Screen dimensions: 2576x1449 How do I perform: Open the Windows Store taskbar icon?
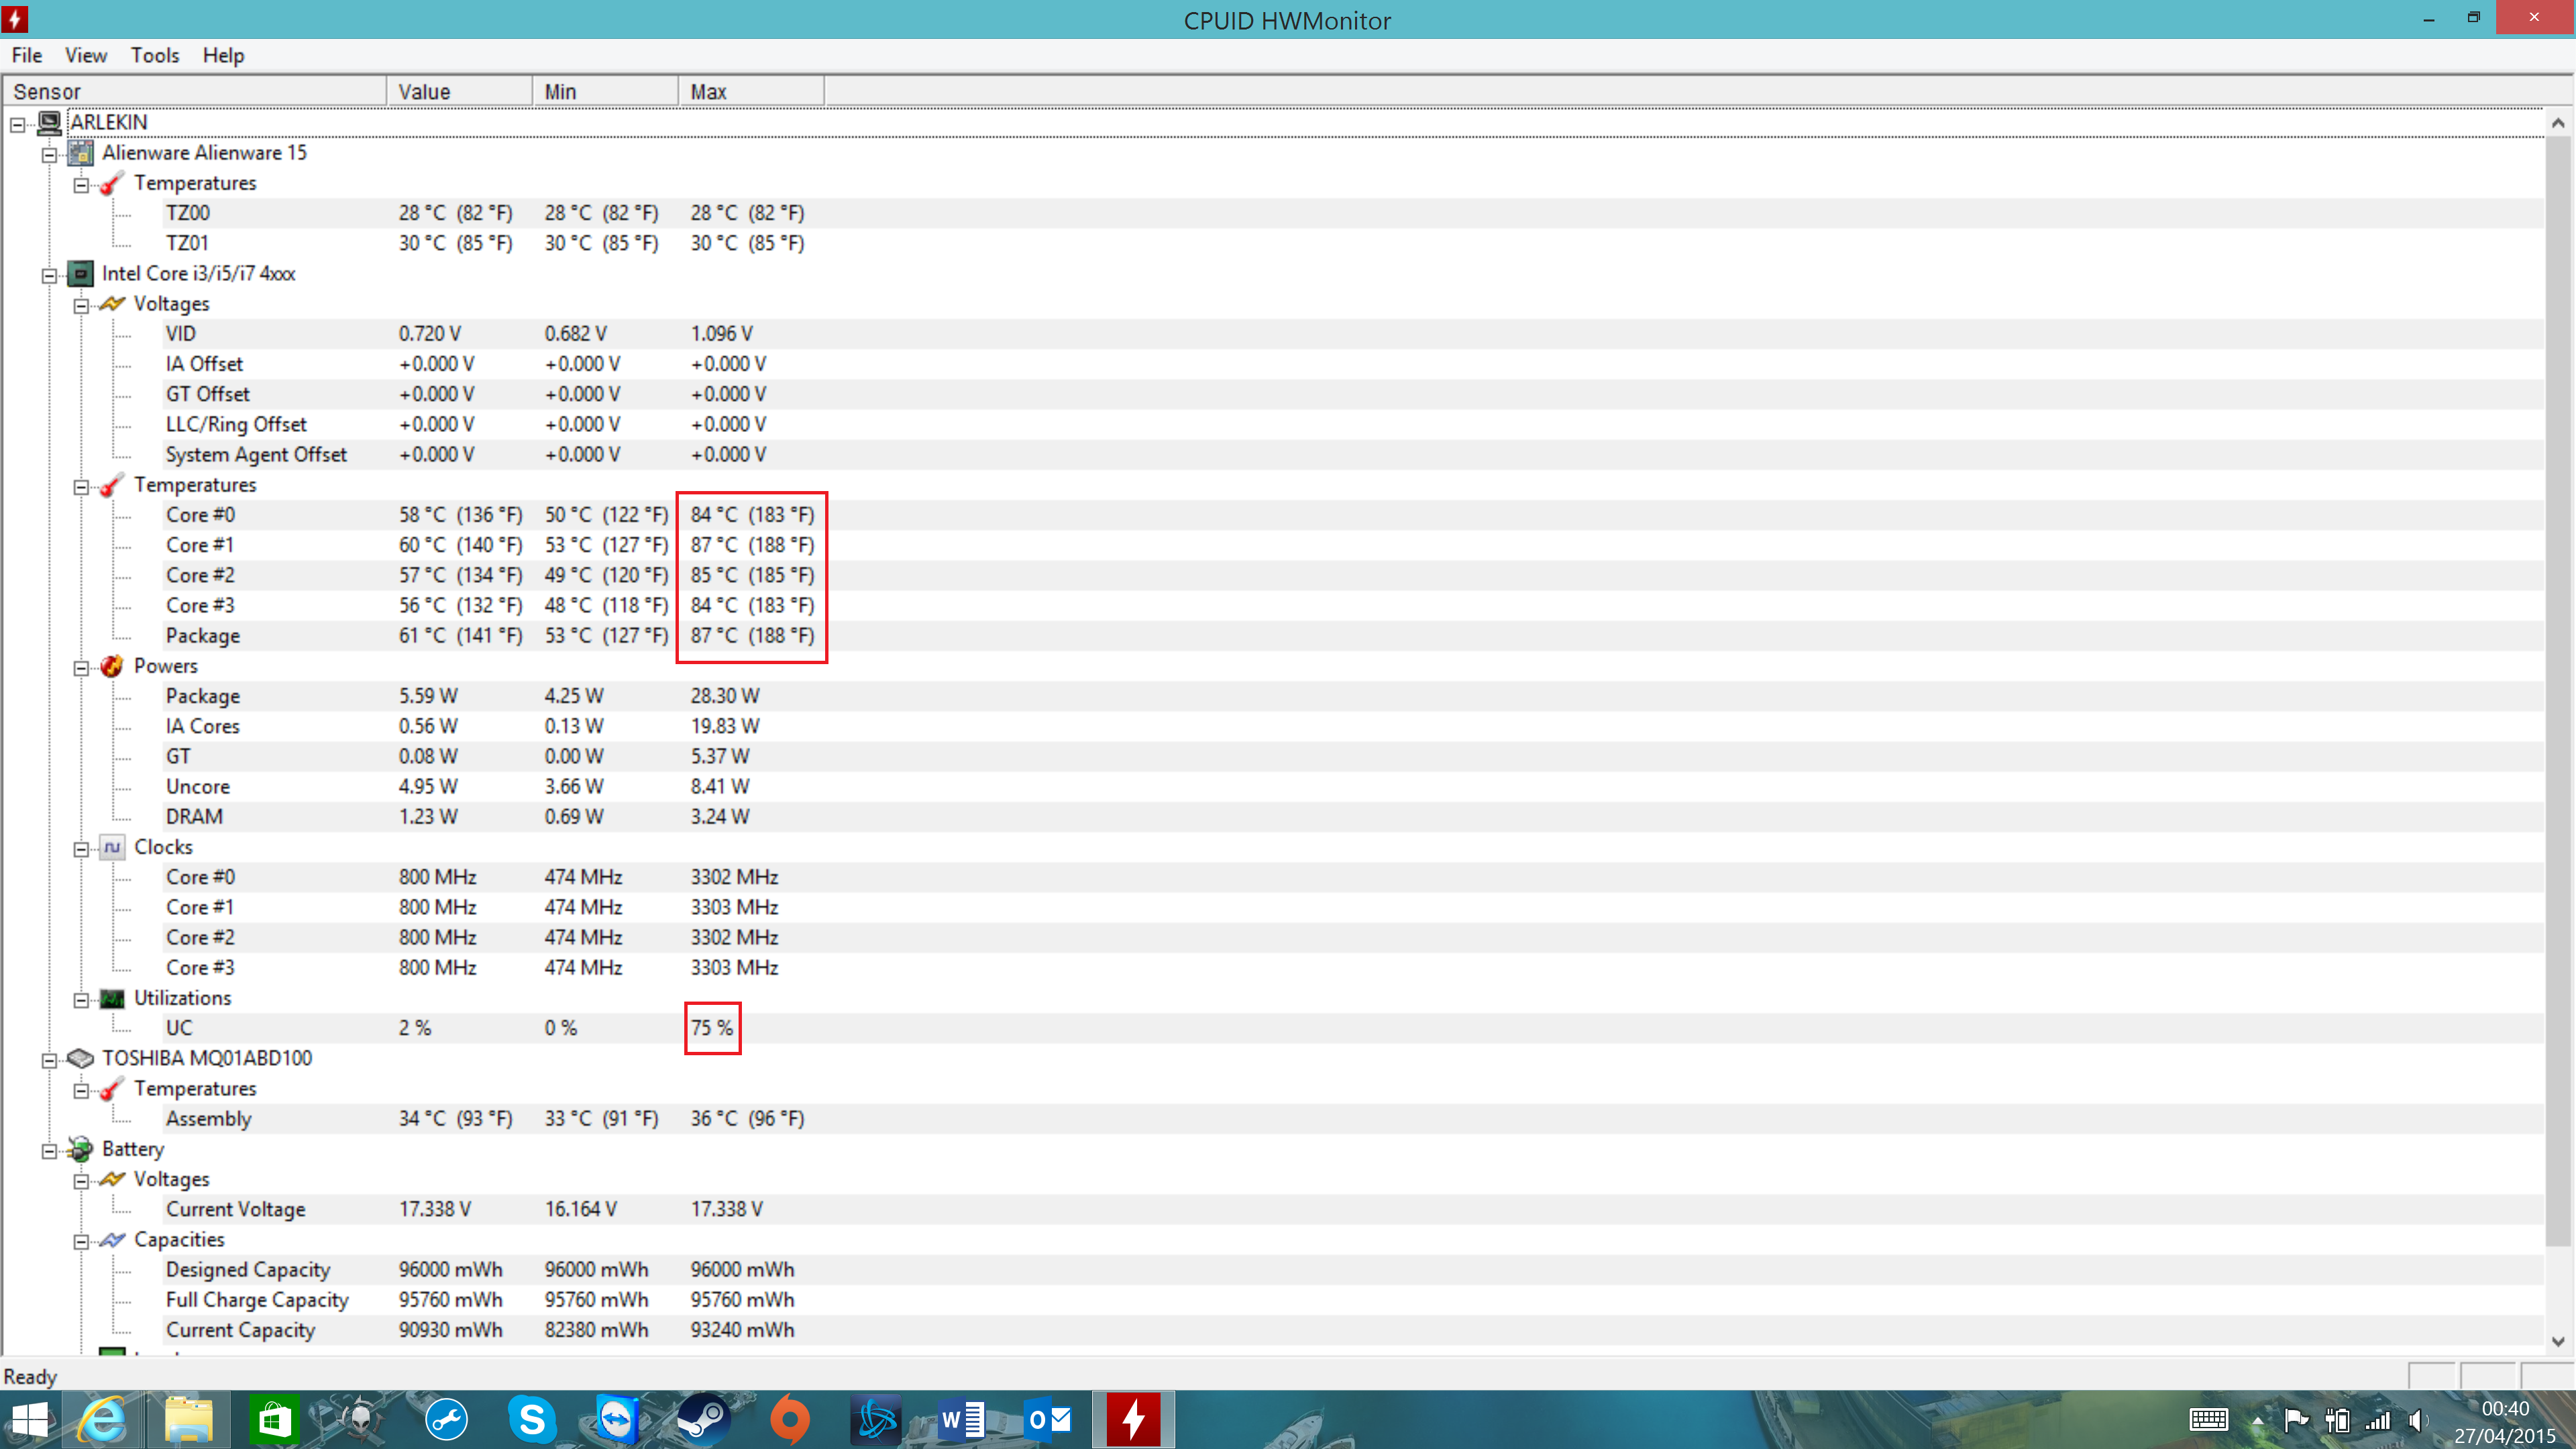pos(274,1419)
